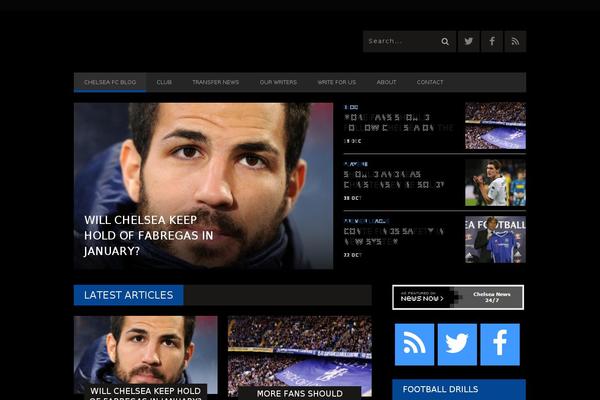Open 'More fans should' article title
Image resolution: width=600 pixels, height=400 pixels.
[x=300, y=393]
